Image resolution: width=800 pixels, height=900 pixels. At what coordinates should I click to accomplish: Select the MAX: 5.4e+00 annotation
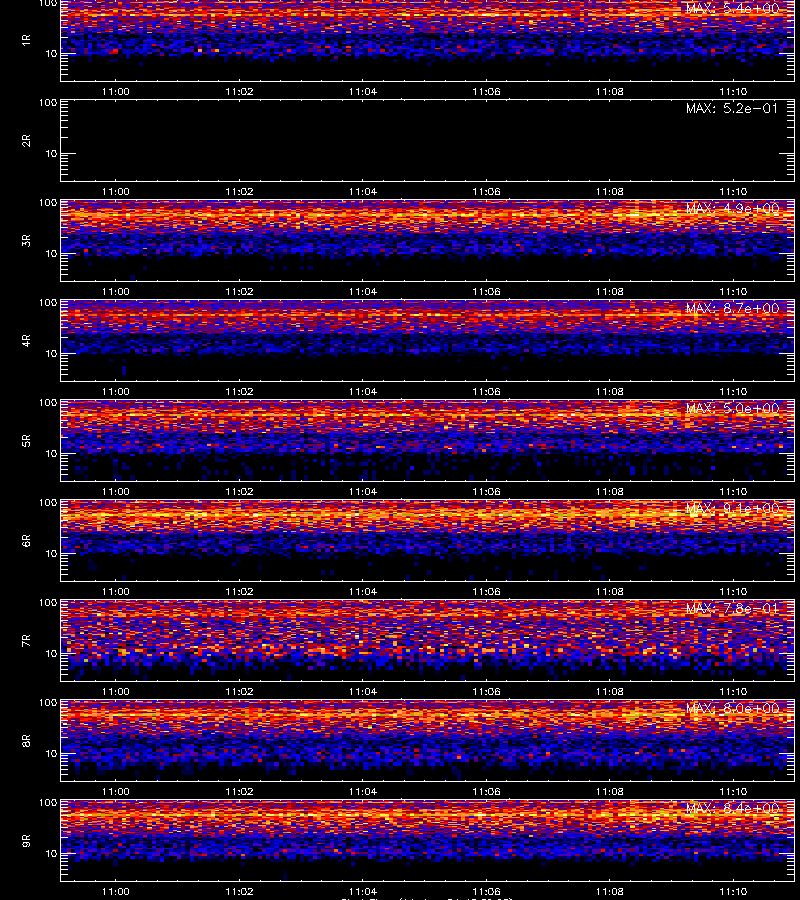click(x=732, y=9)
